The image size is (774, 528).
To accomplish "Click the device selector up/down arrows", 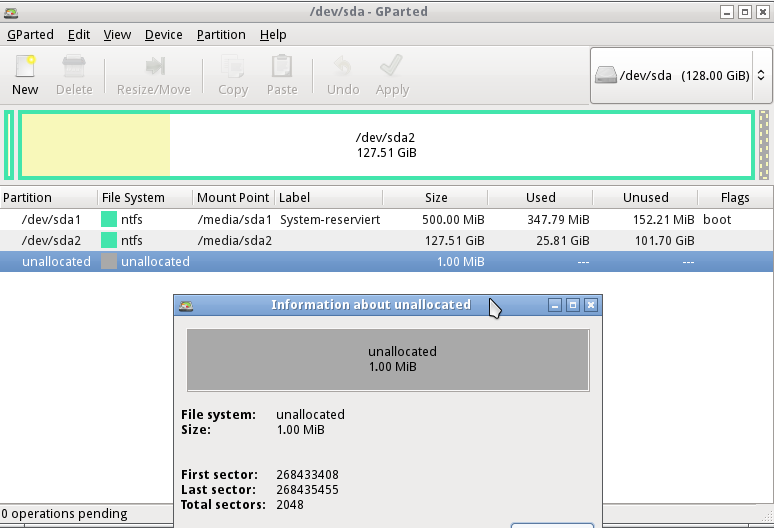I will click(x=761, y=75).
